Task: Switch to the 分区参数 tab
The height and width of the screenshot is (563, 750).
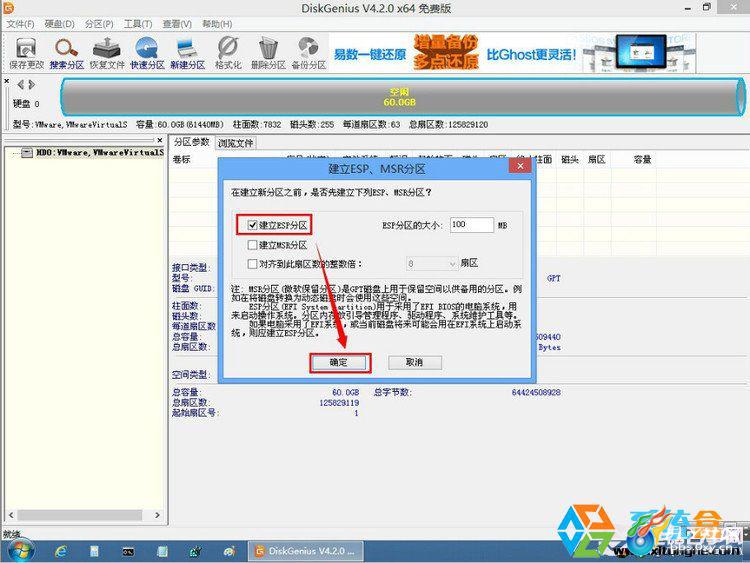Action: pyautogui.click(x=192, y=142)
